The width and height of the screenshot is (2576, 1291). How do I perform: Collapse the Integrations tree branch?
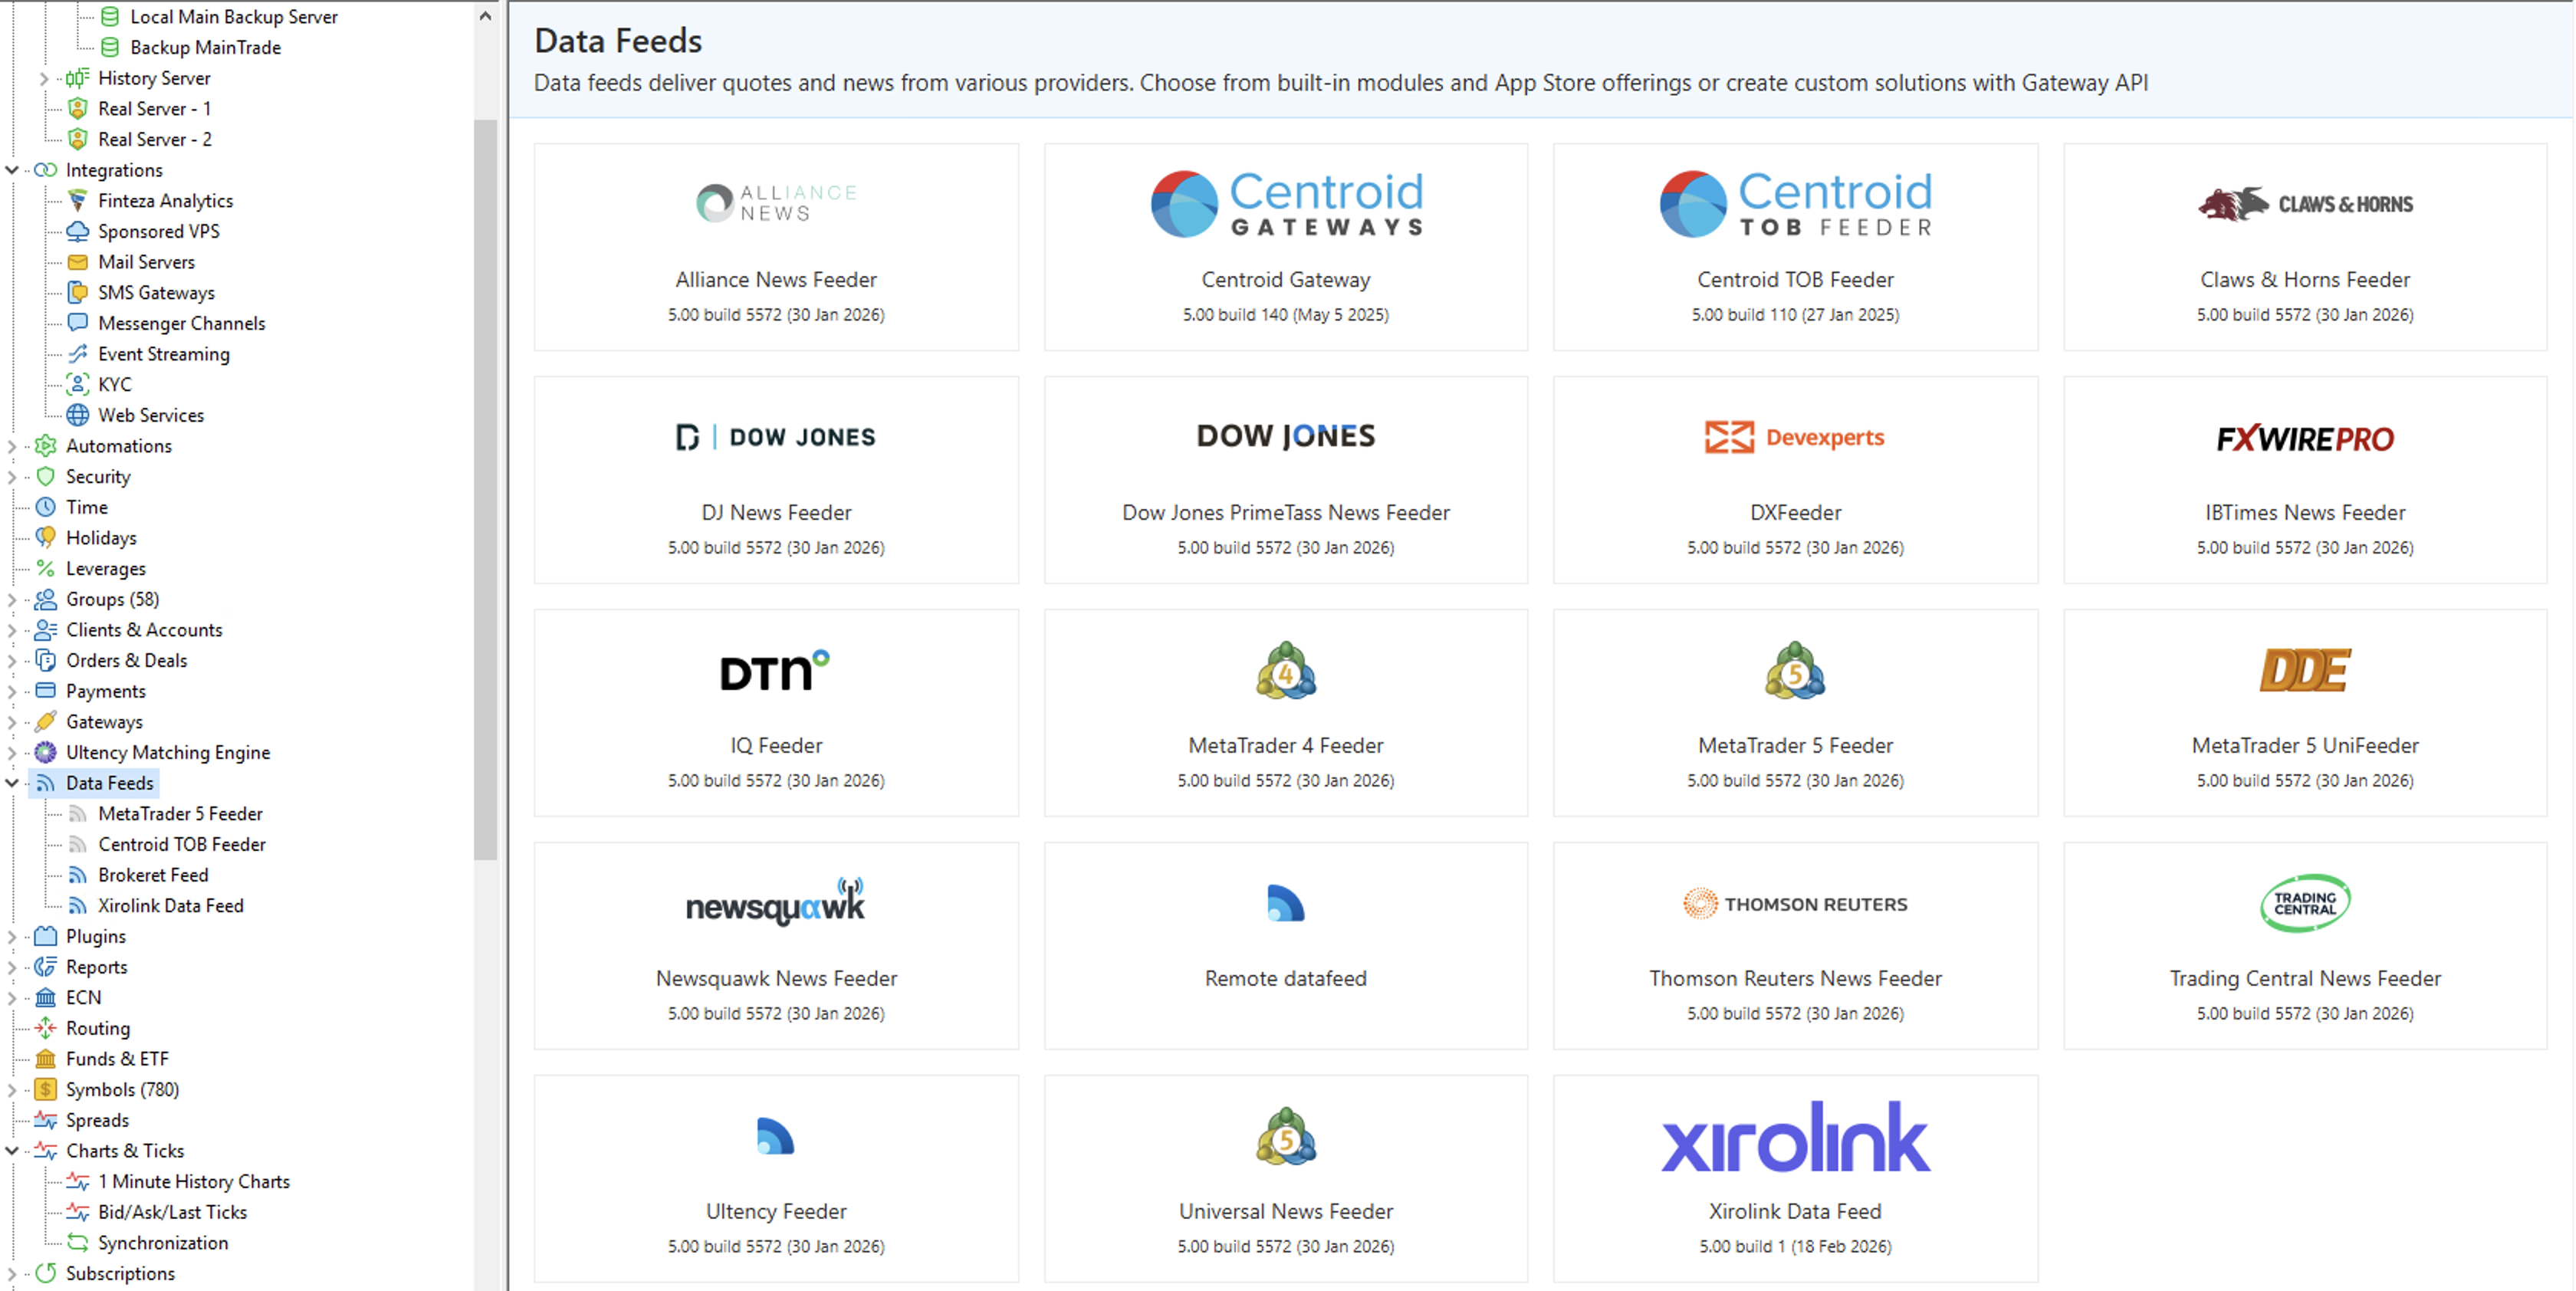tap(11, 170)
